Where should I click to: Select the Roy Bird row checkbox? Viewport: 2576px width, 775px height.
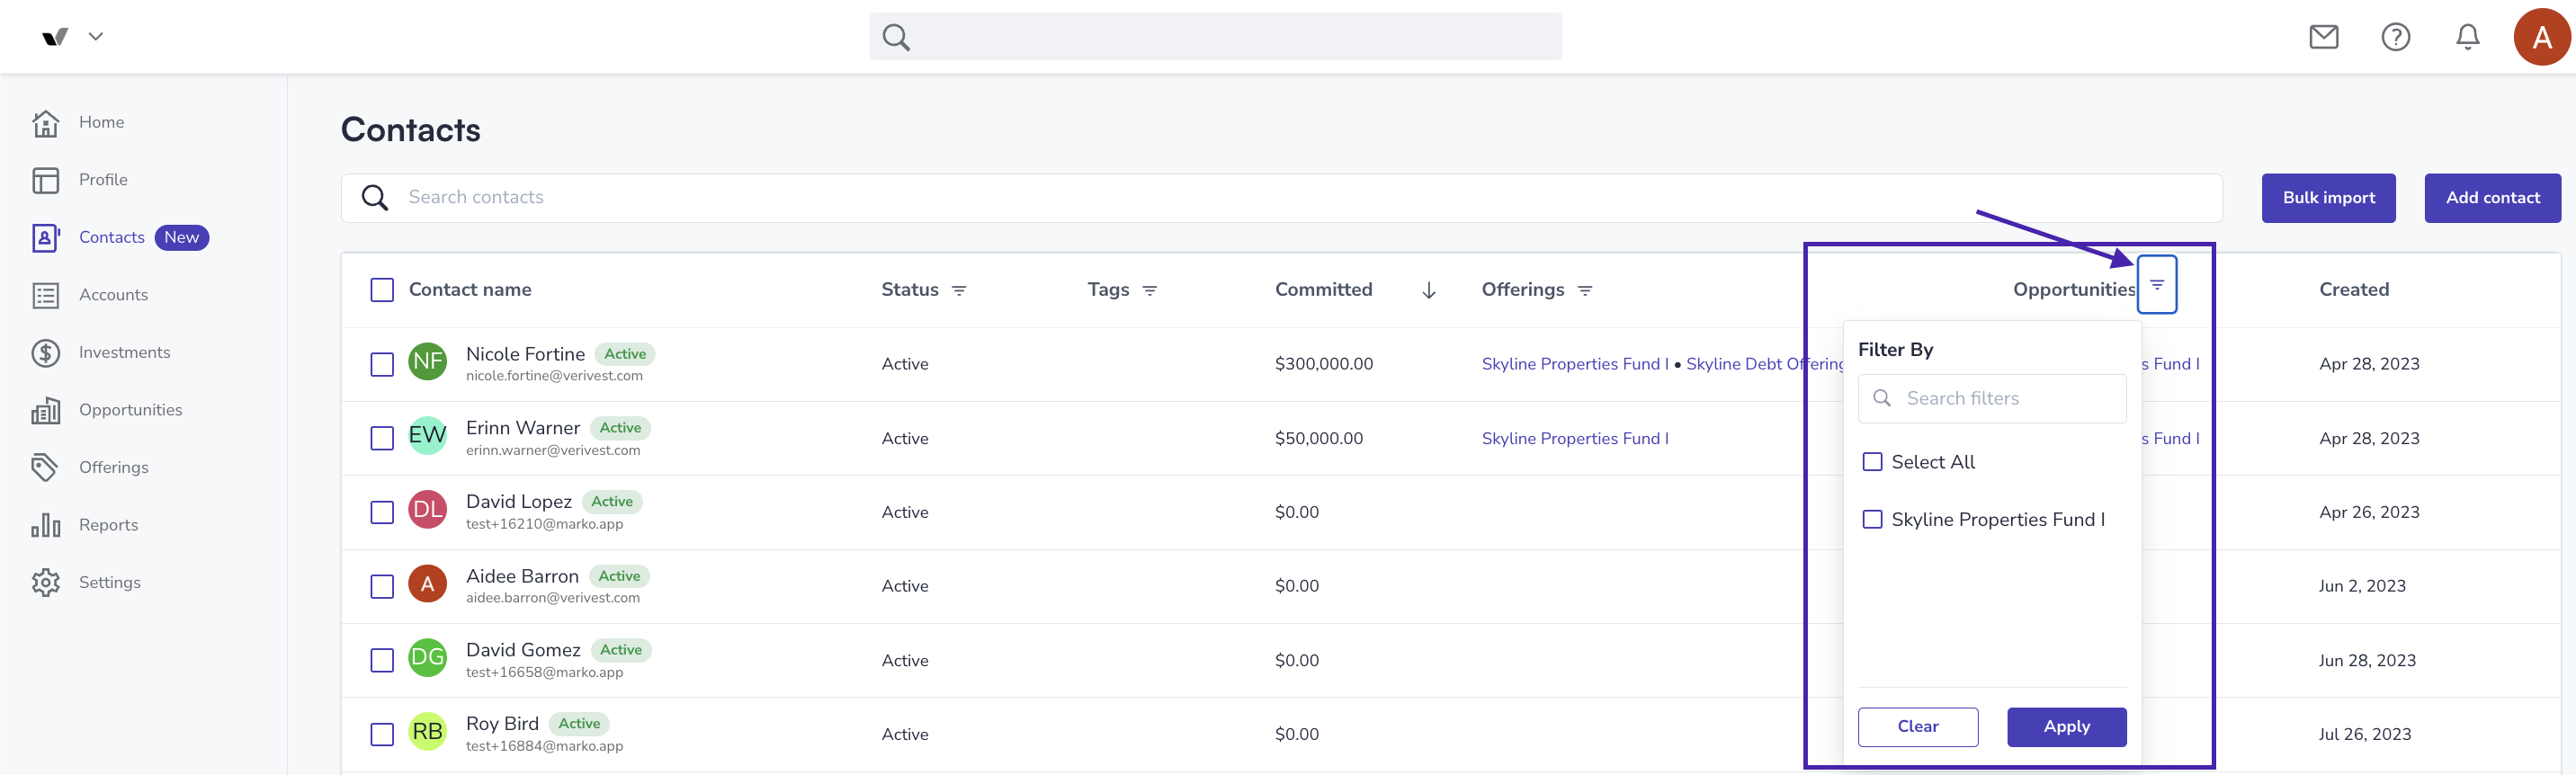tap(382, 734)
